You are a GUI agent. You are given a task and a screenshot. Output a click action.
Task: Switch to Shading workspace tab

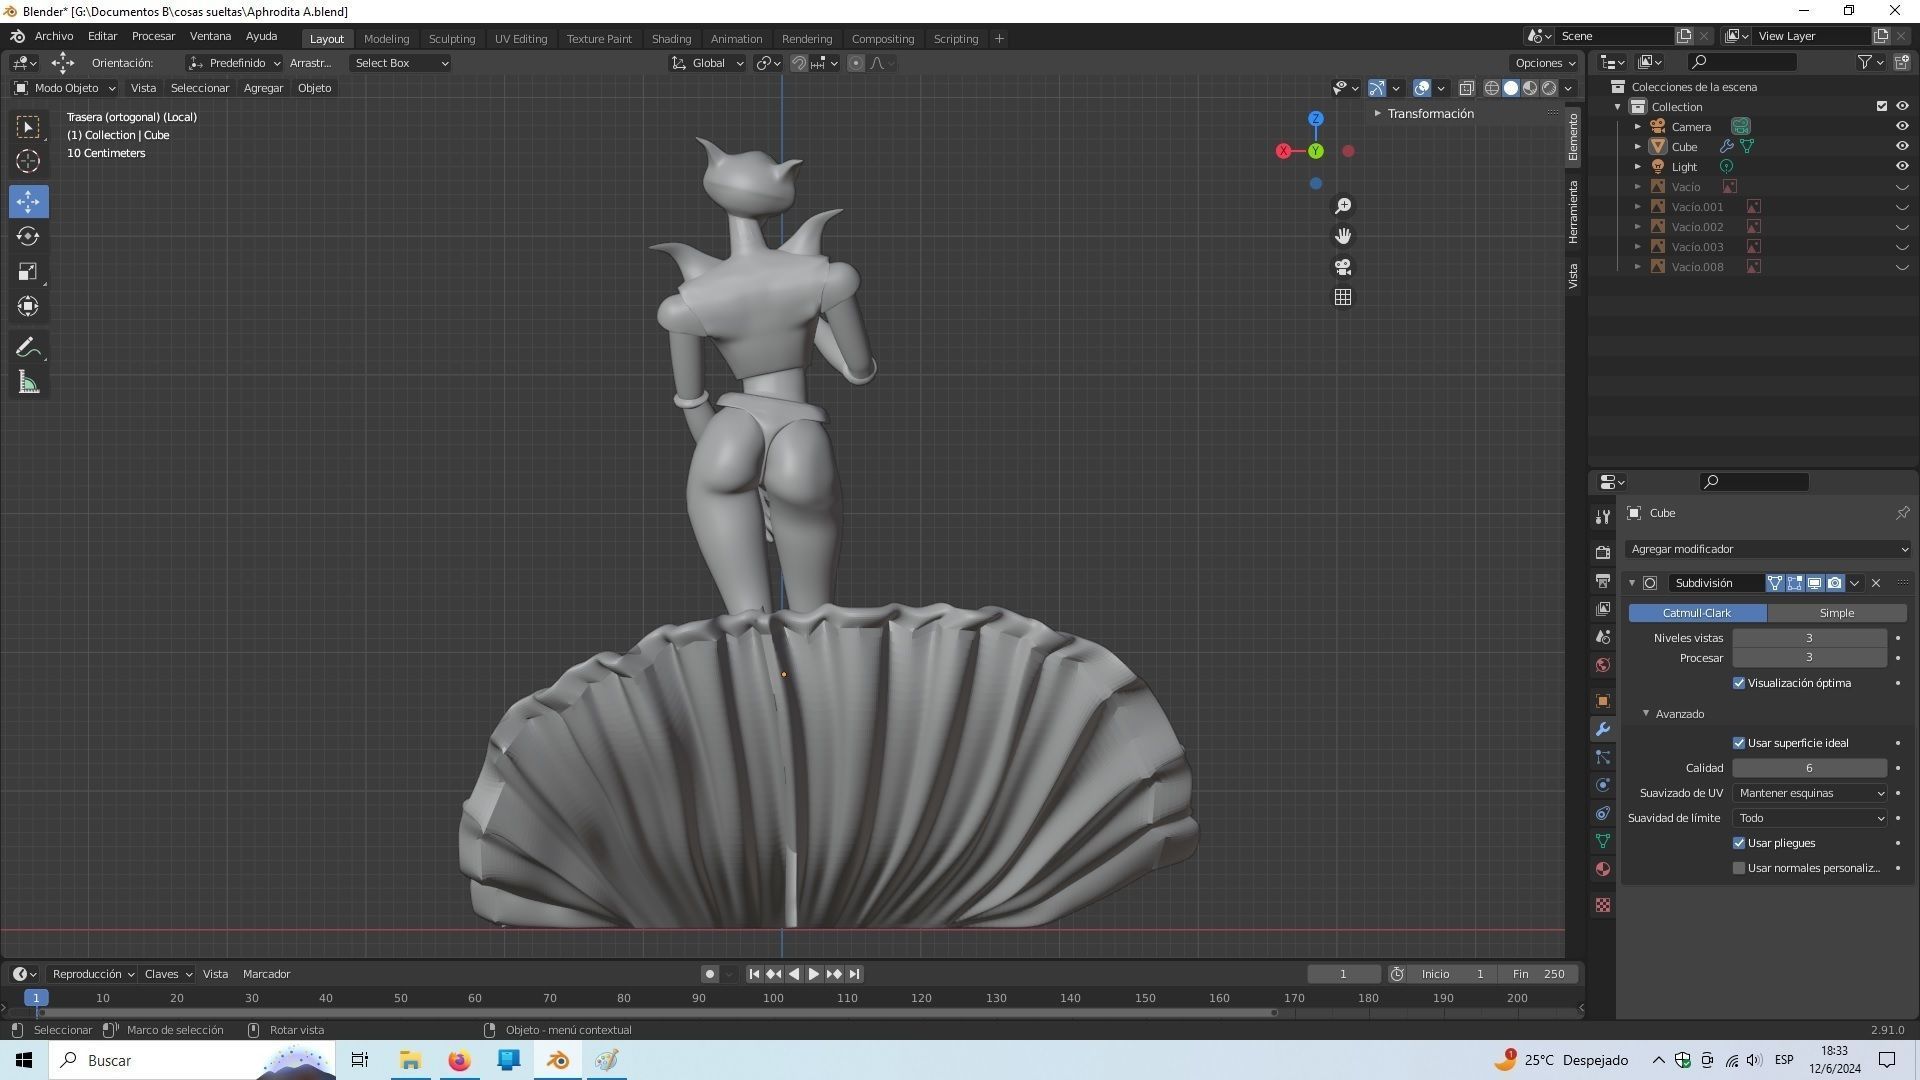click(671, 39)
